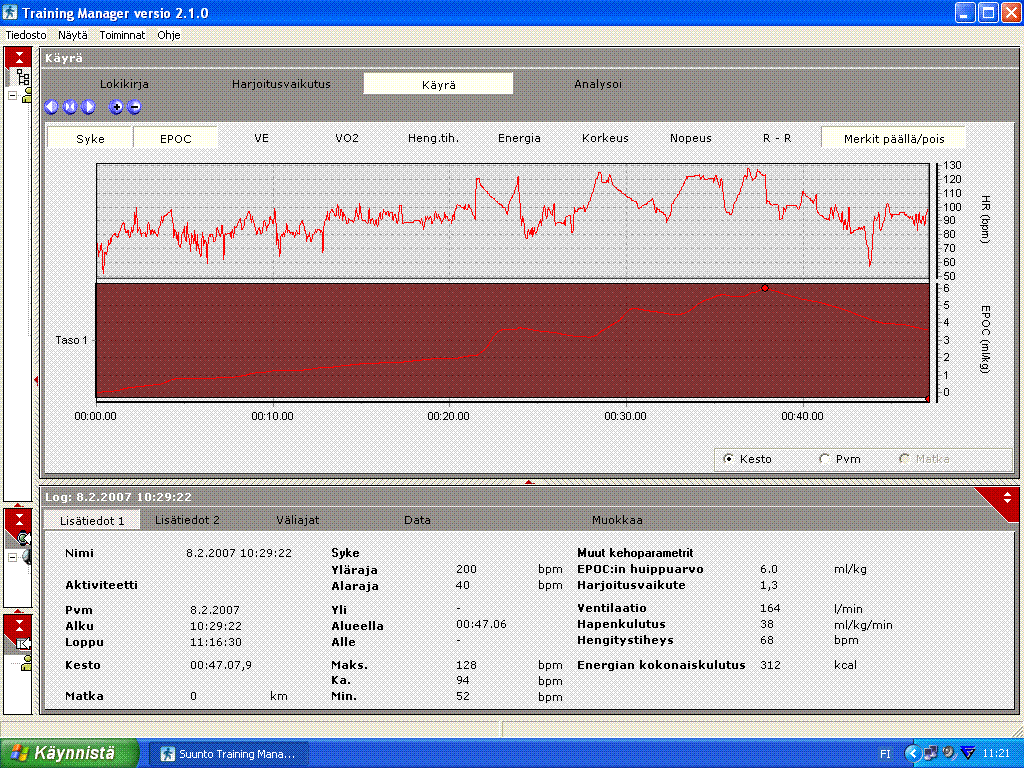
Task: Select the Pvm radio button
Action: pyautogui.click(x=825, y=459)
